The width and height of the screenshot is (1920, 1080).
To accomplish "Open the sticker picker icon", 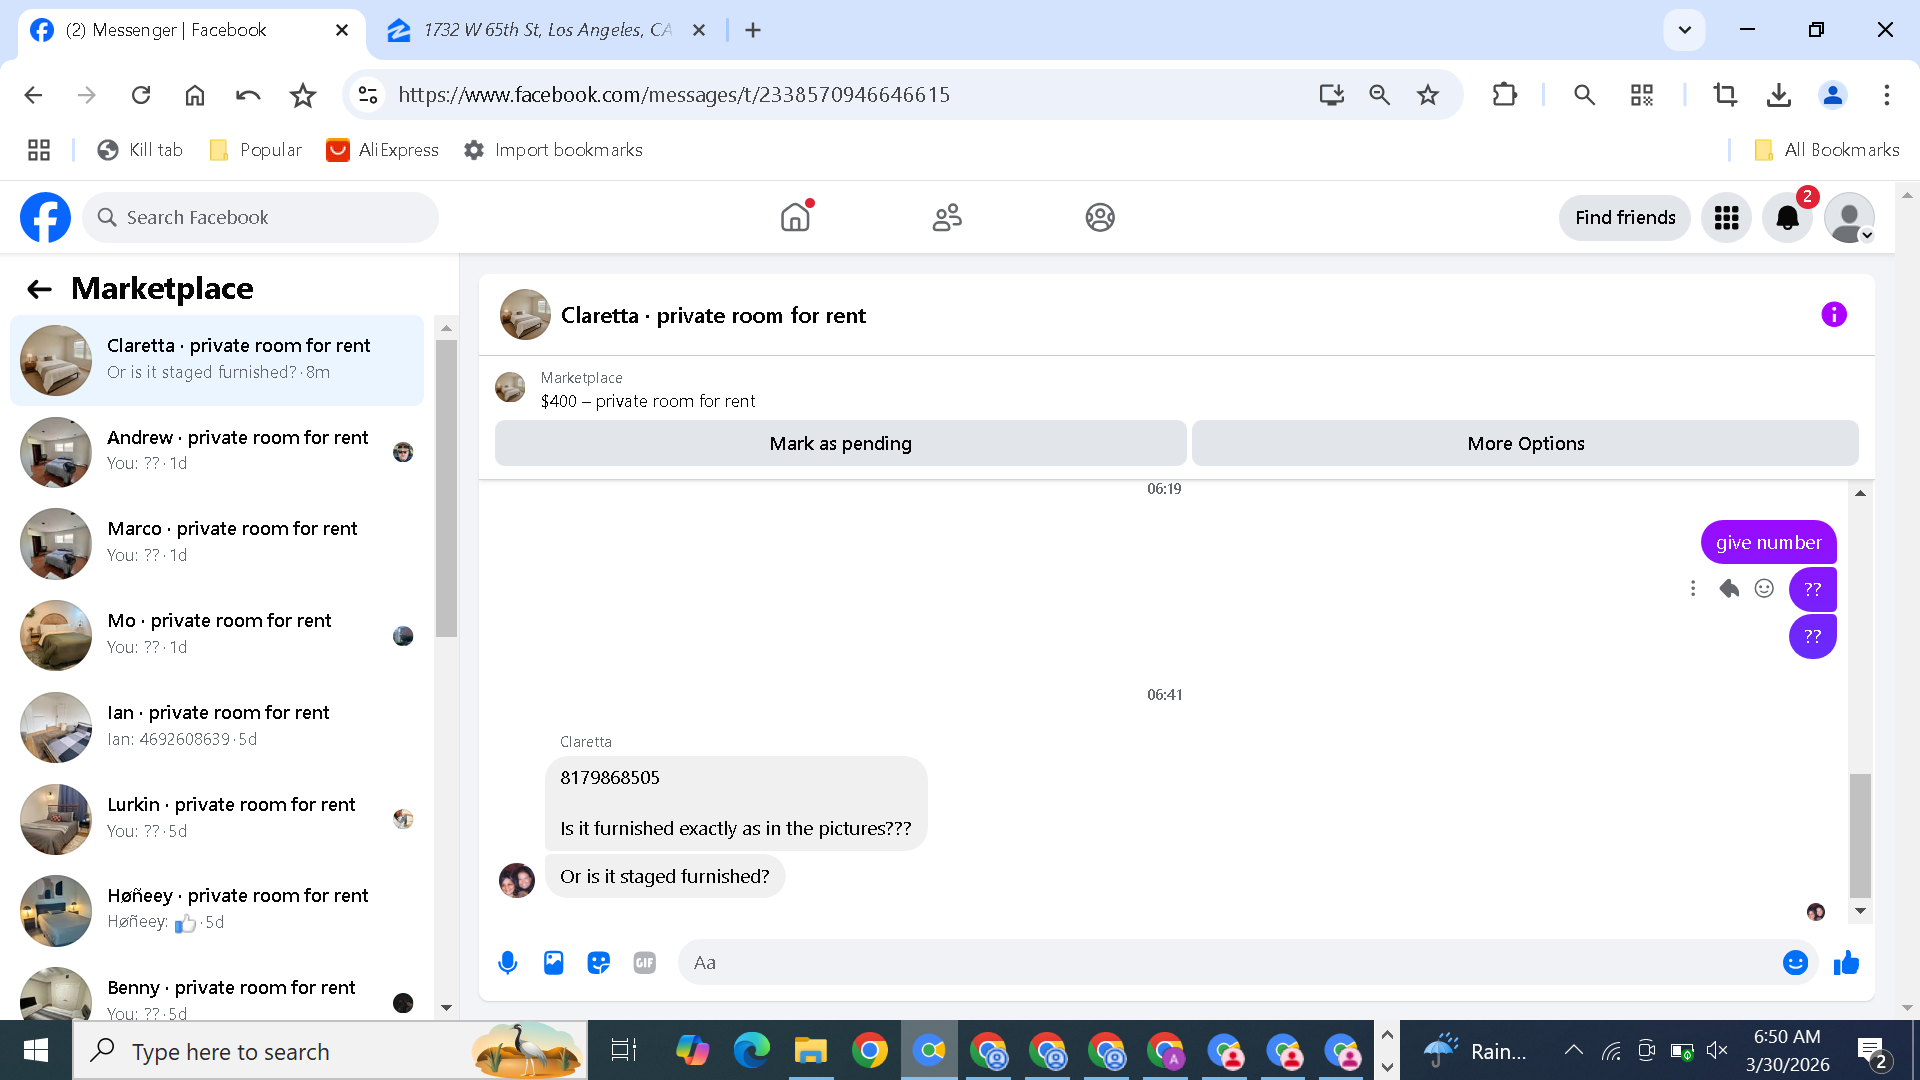I will [x=599, y=962].
